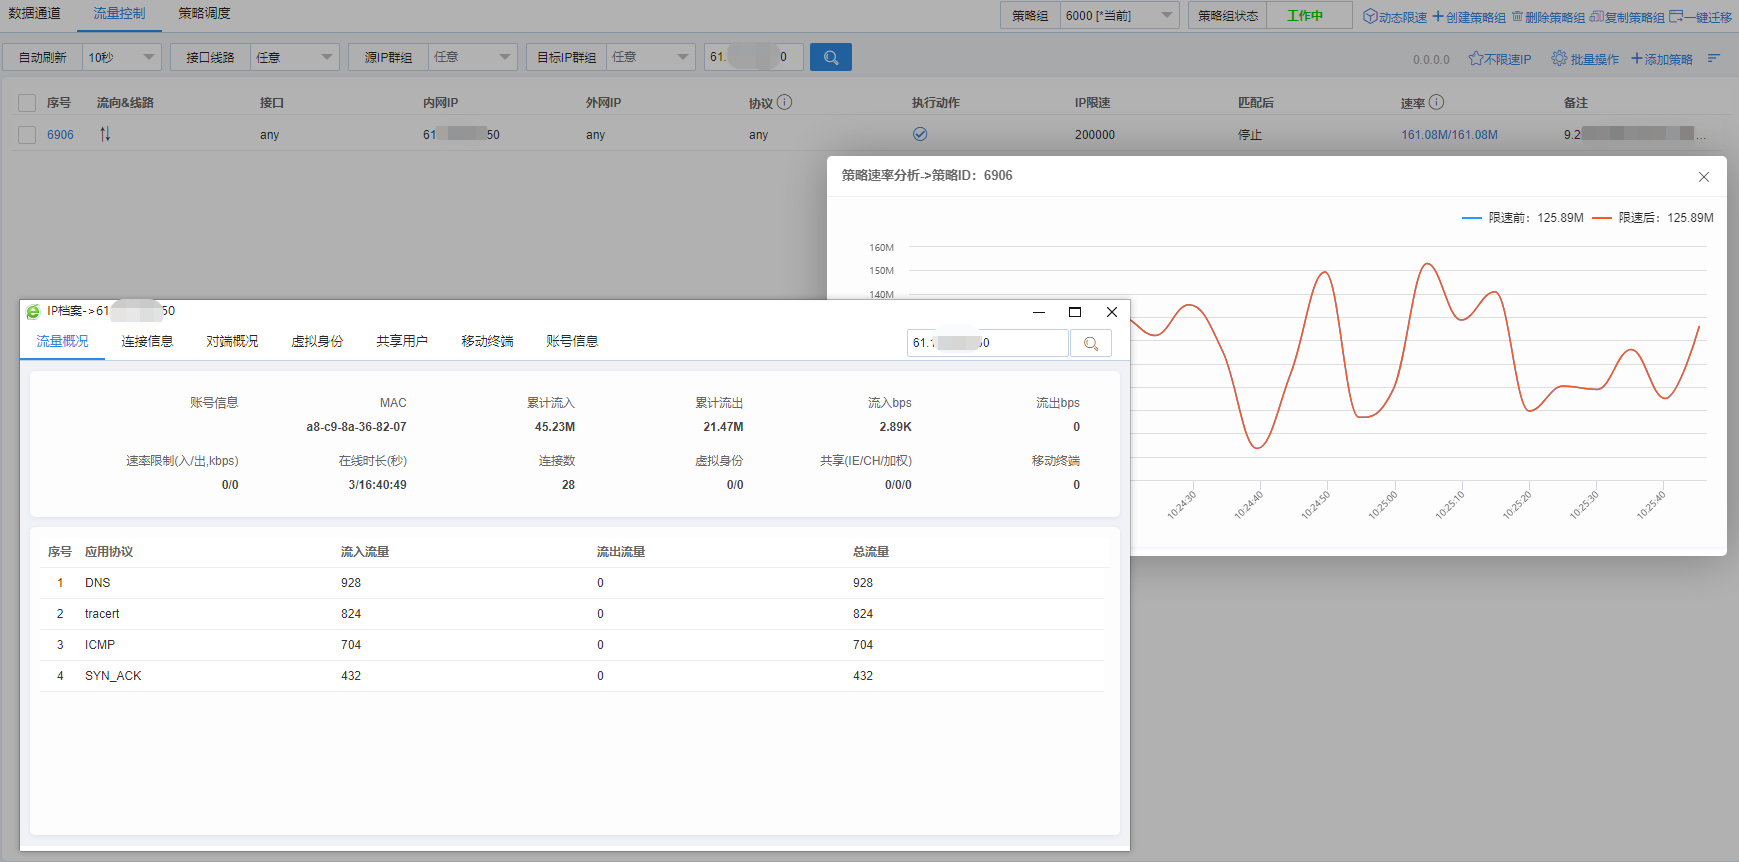Close the 策略速率分析 chart panel
Screen dimensions: 1739x862
click(x=1704, y=177)
